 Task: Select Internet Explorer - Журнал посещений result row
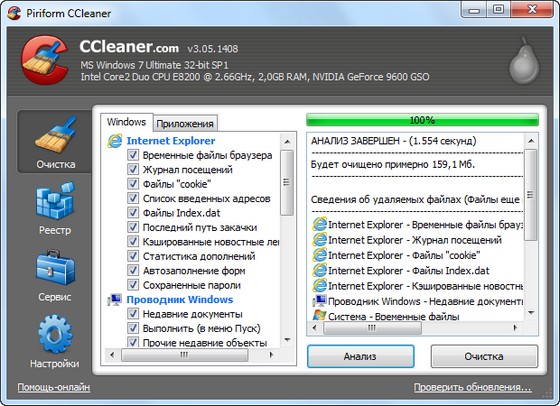tap(407, 240)
